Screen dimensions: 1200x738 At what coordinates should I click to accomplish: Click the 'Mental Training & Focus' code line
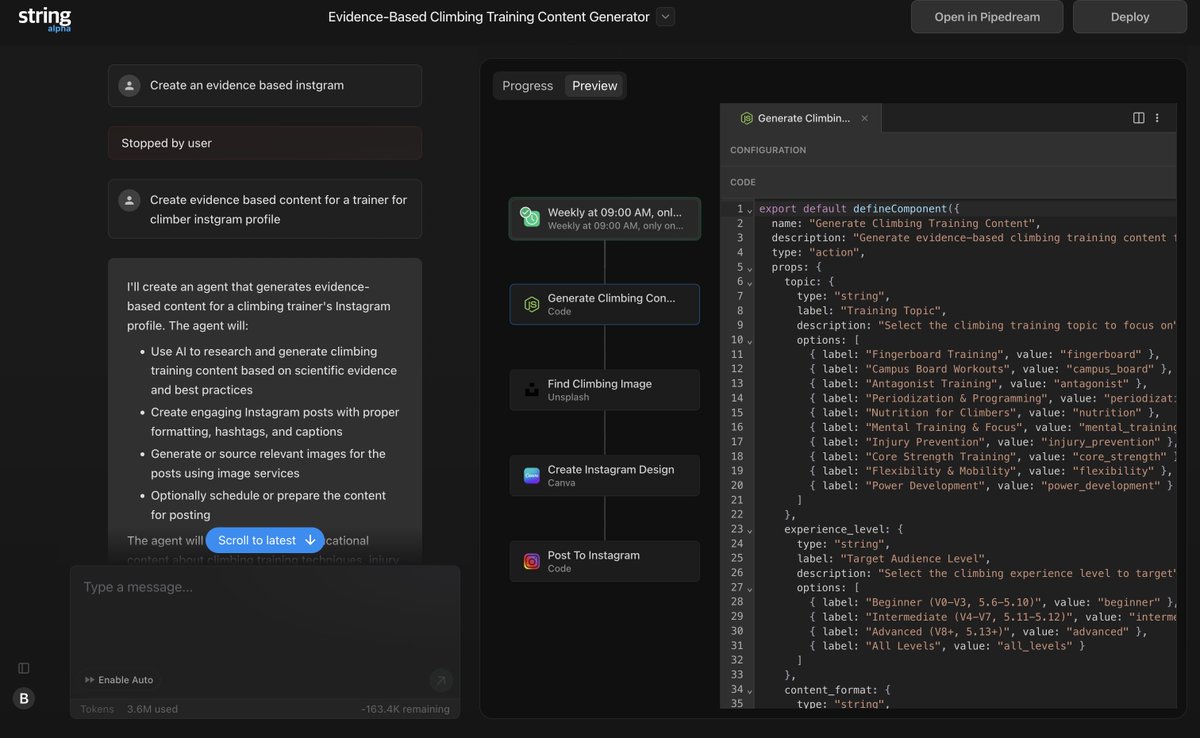click(992, 427)
